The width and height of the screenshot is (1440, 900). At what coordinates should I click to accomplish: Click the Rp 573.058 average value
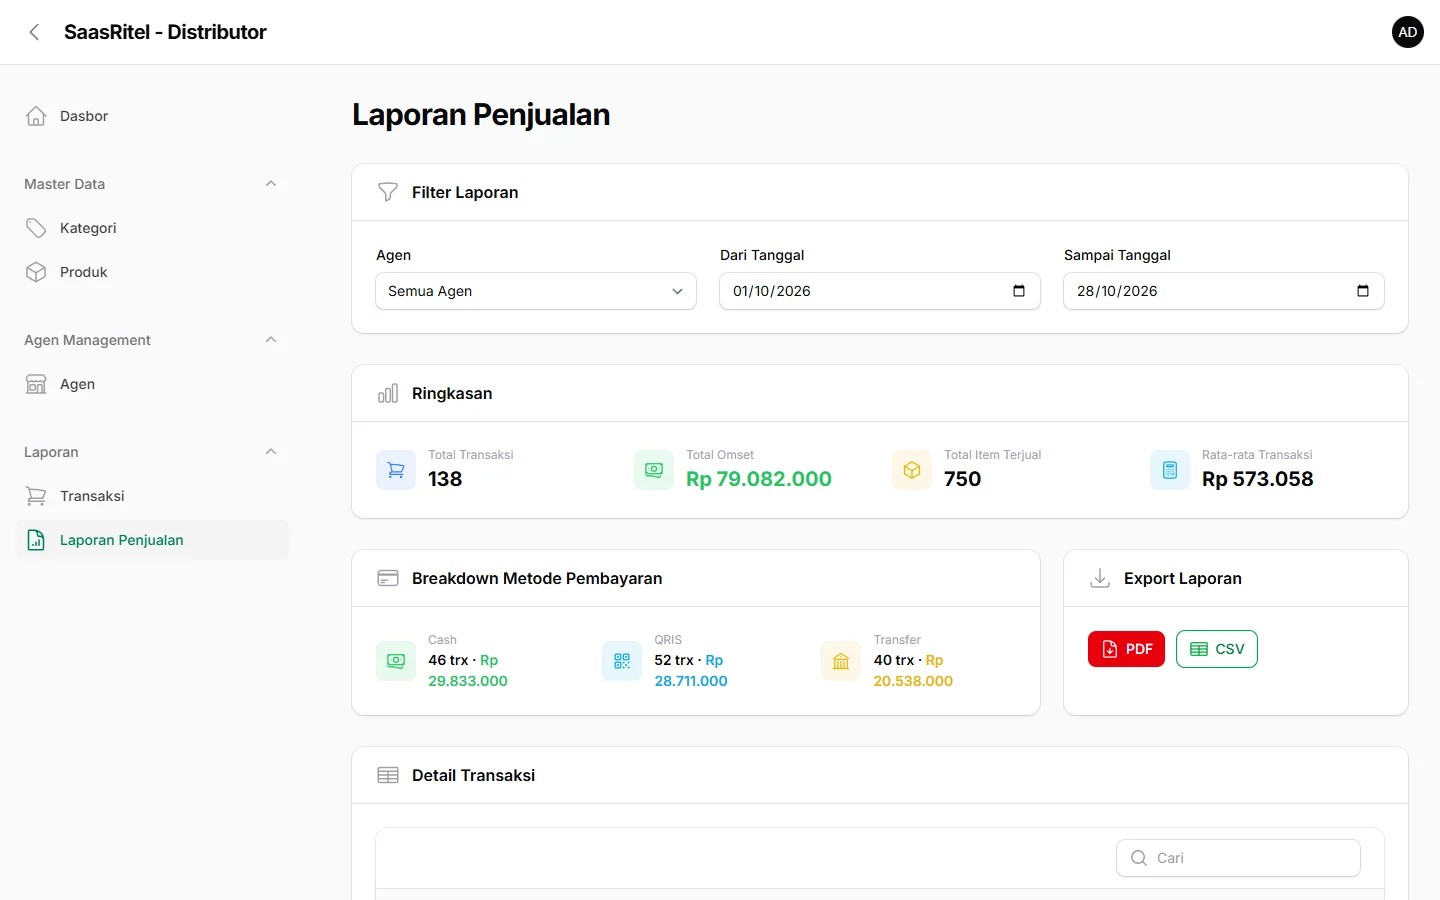(1257, 479)
